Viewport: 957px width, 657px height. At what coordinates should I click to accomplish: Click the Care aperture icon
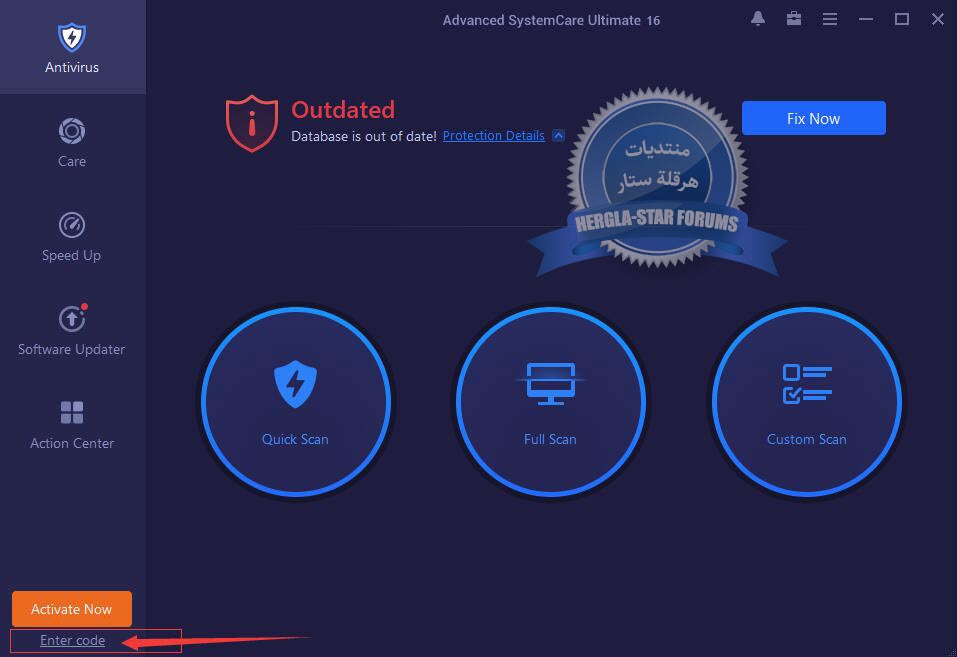coord(72,131)
